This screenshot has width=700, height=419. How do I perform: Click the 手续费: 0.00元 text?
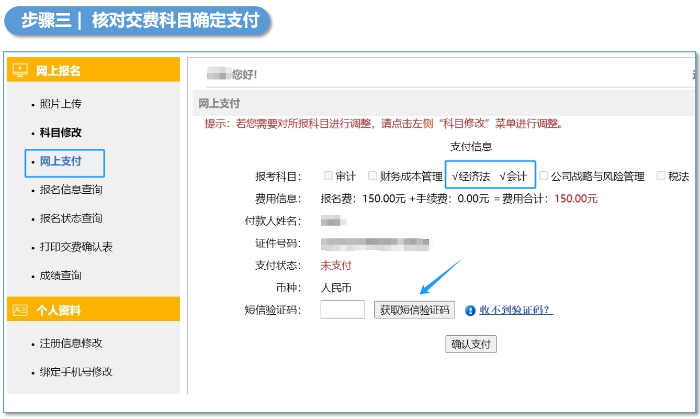tap(453, 199)
